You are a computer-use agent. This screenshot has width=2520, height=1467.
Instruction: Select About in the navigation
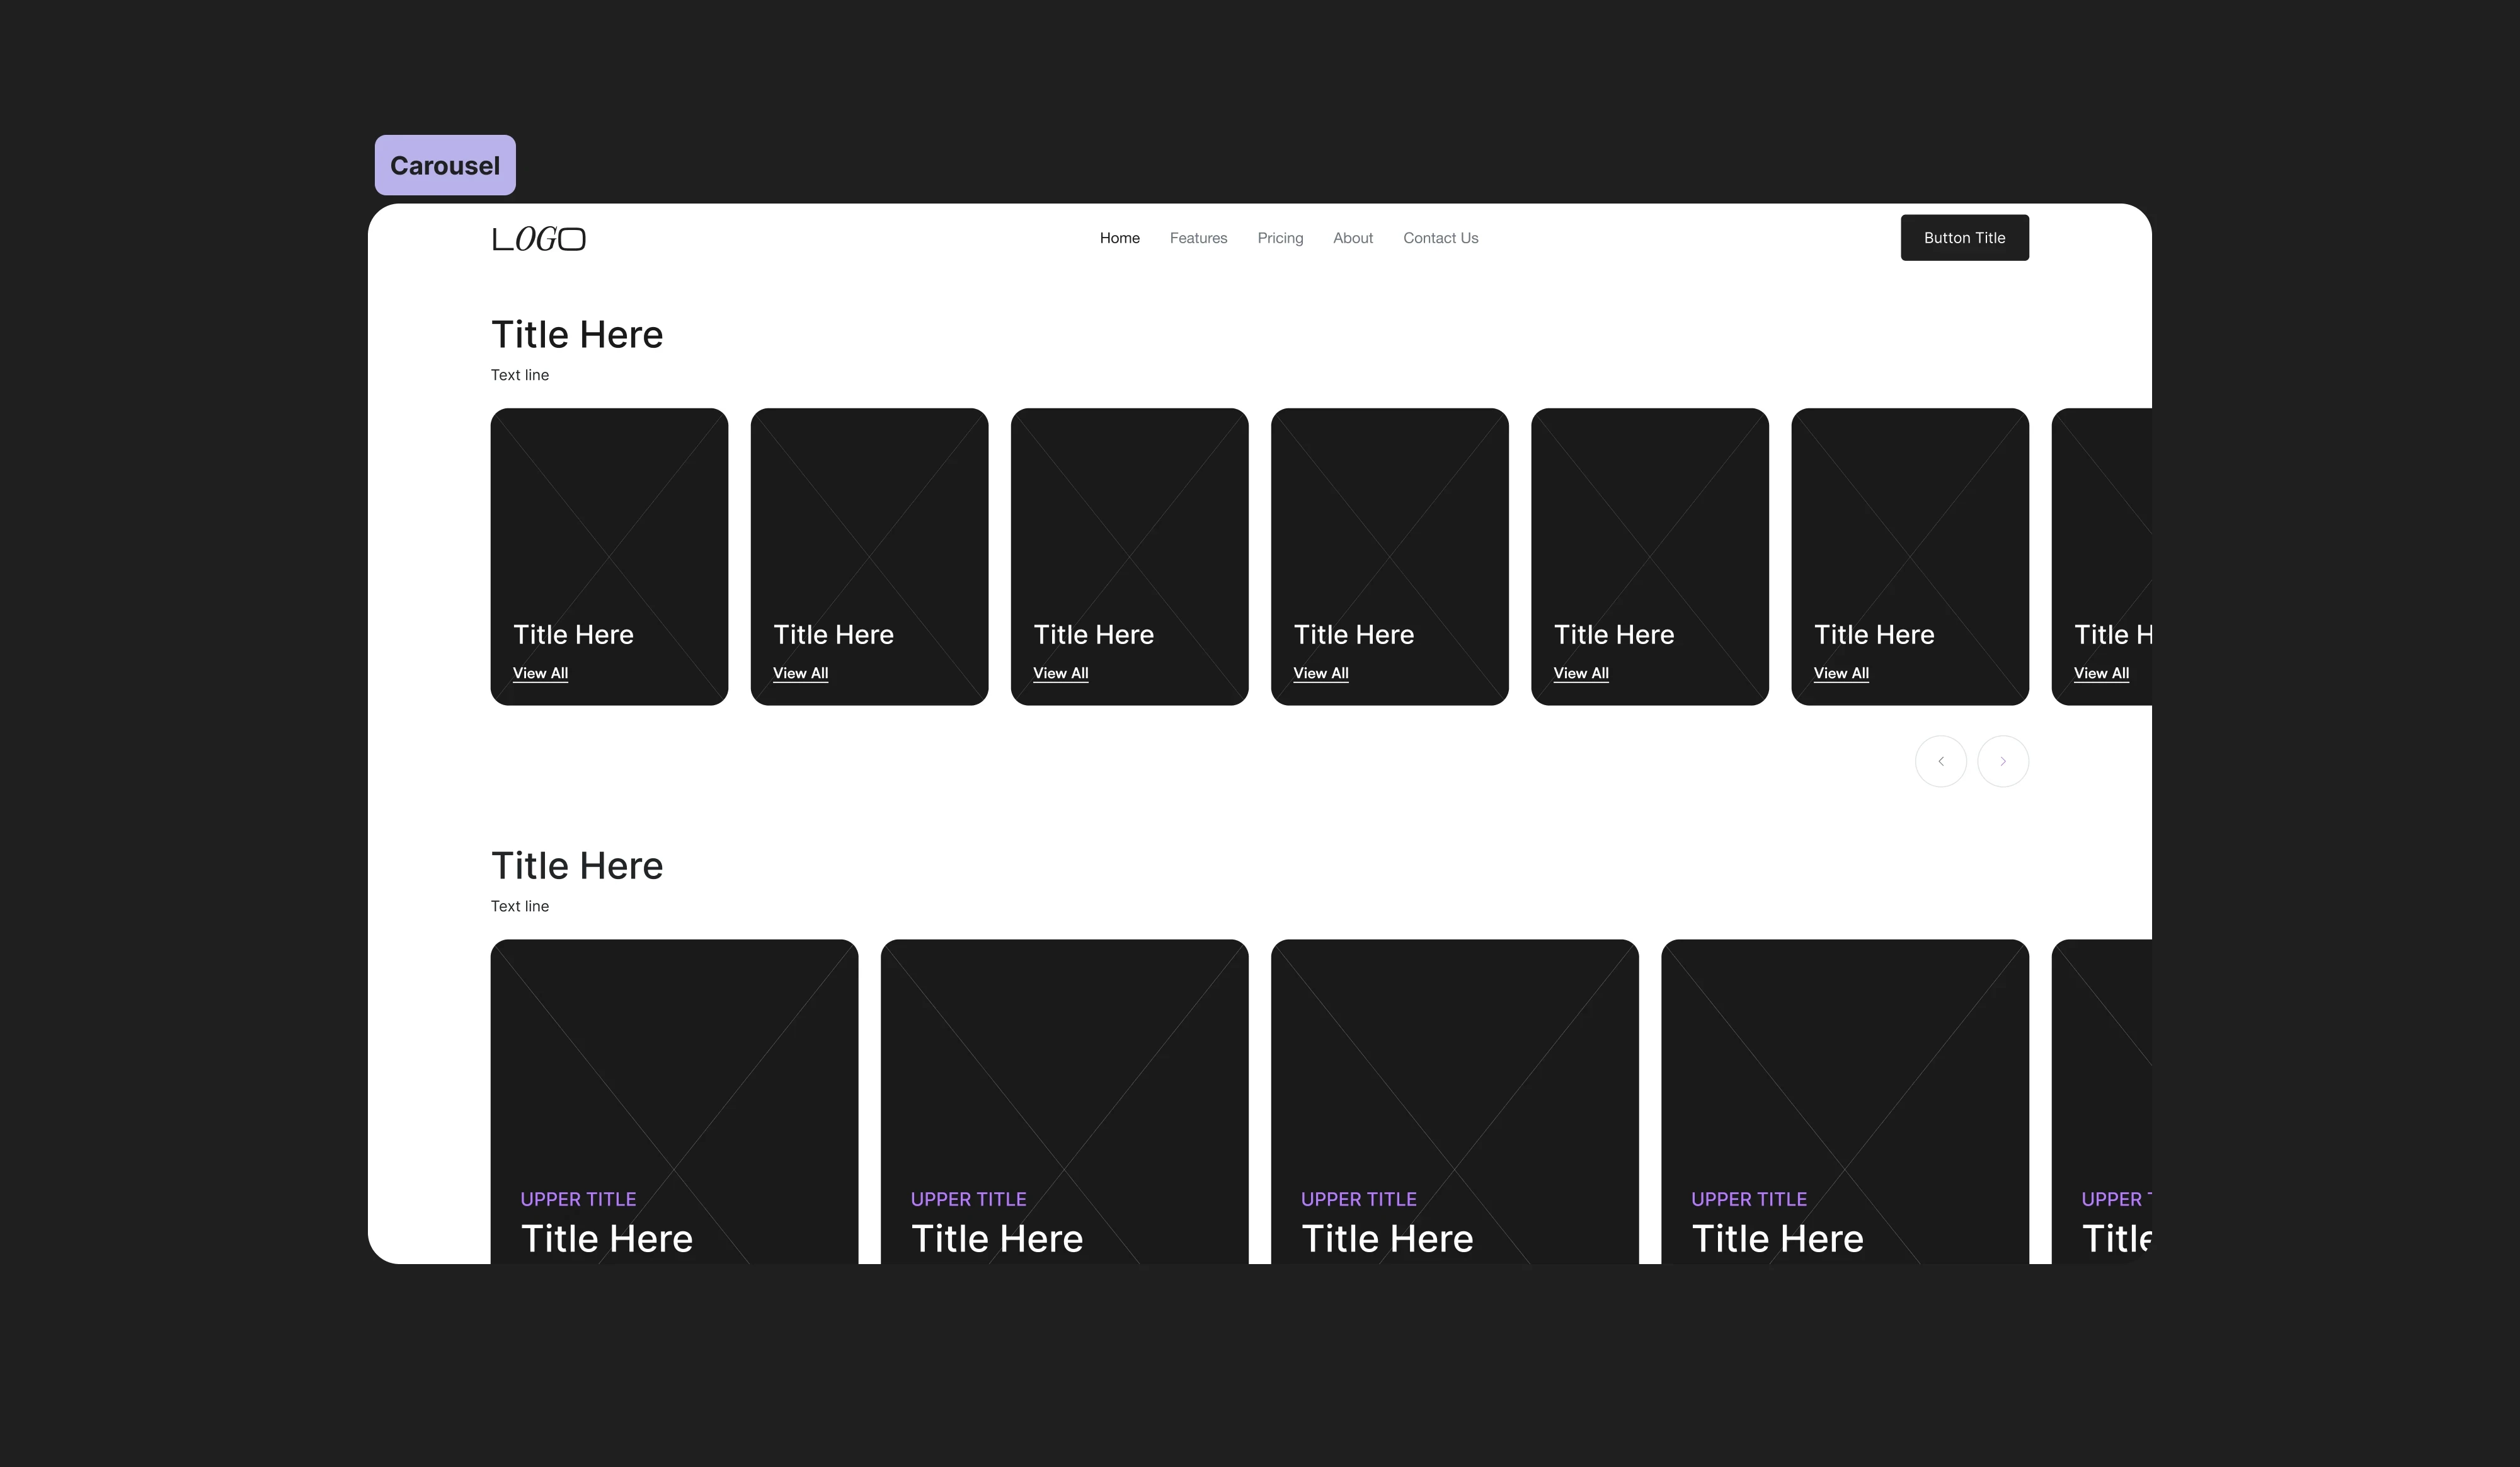[x=1352, y=238]
